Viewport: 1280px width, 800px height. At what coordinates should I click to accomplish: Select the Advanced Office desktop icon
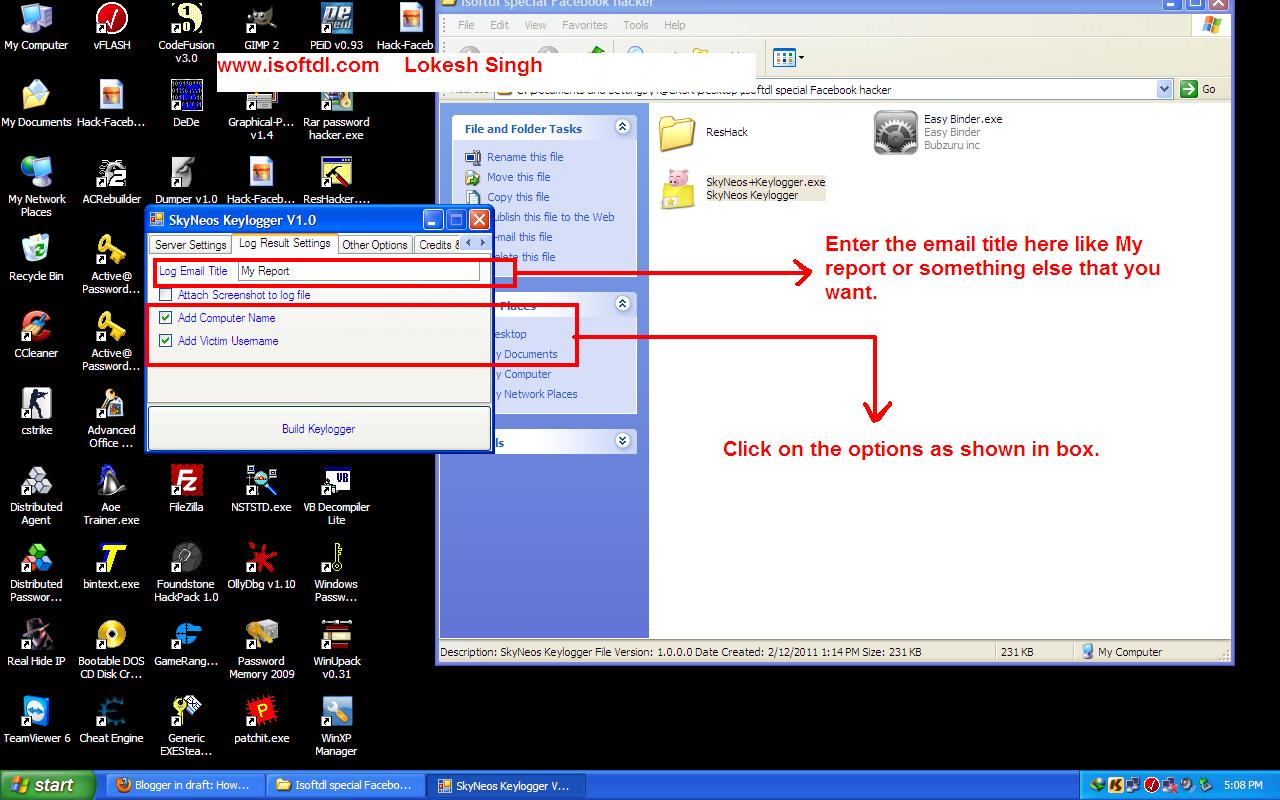(111, 418)
